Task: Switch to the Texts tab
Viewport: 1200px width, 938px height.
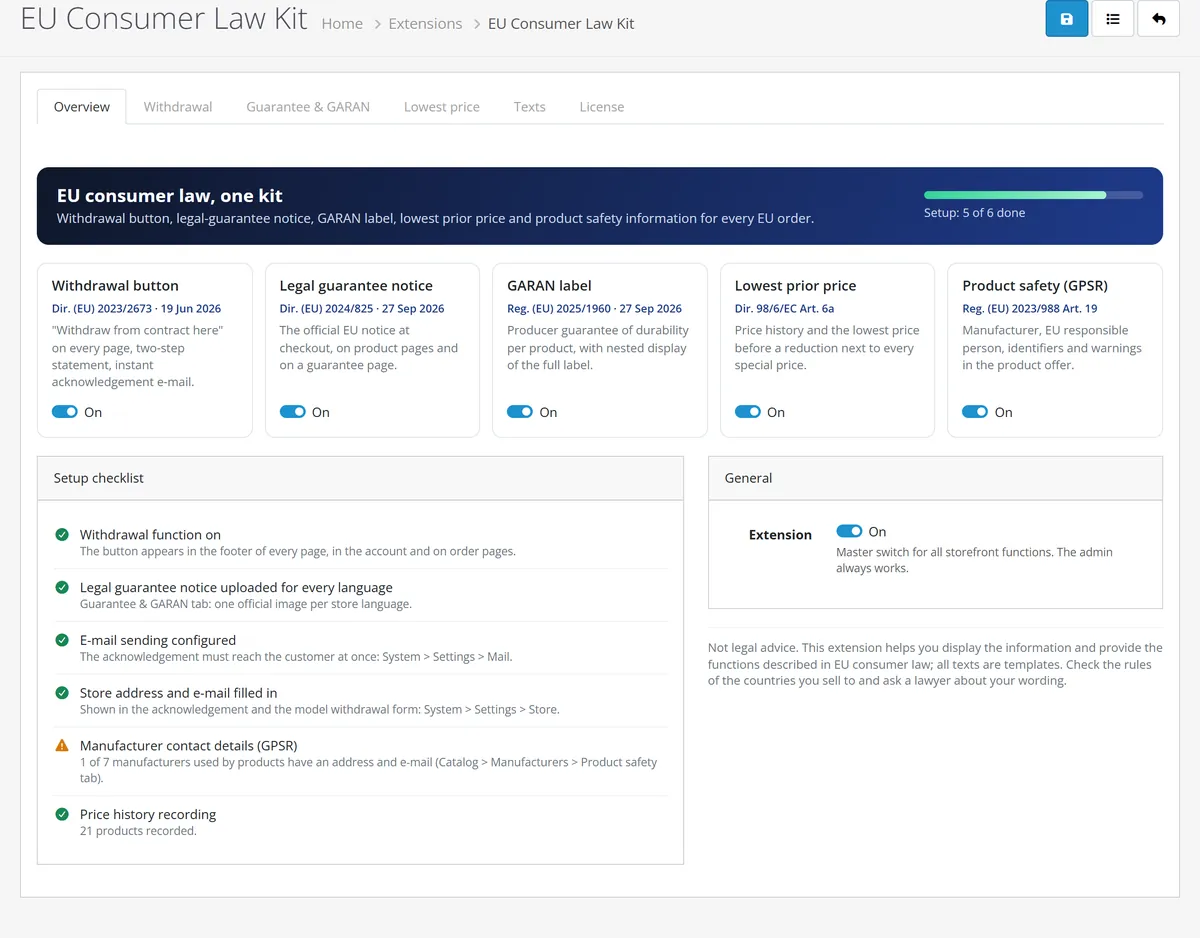Action: pos(530,107)
